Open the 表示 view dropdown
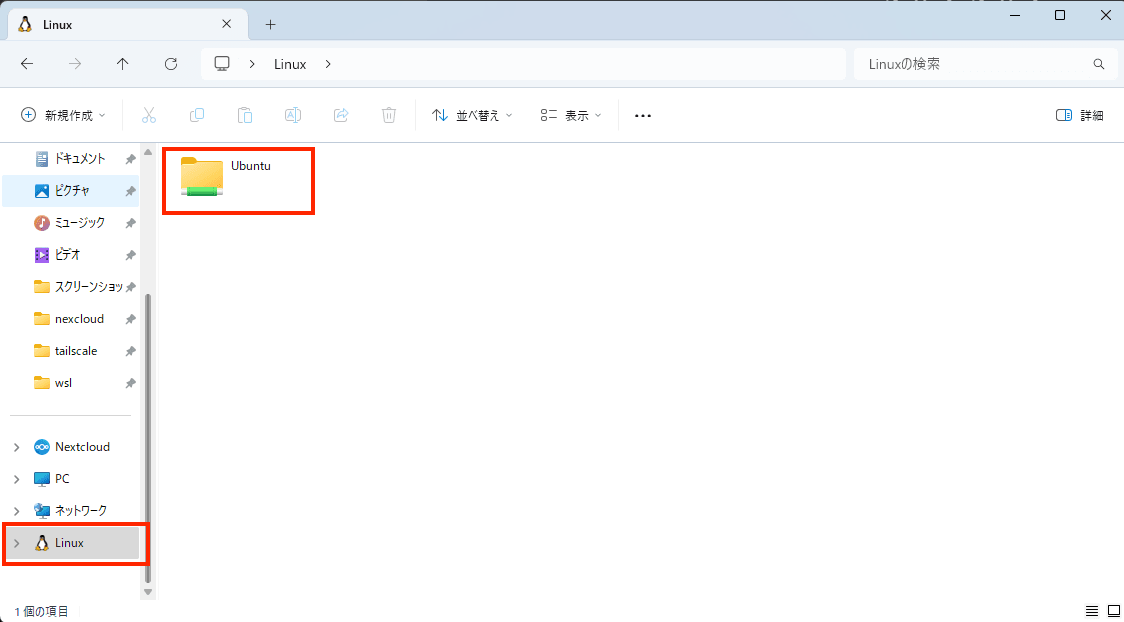This screenshot has width=1124, height=622. pos(570,115)
